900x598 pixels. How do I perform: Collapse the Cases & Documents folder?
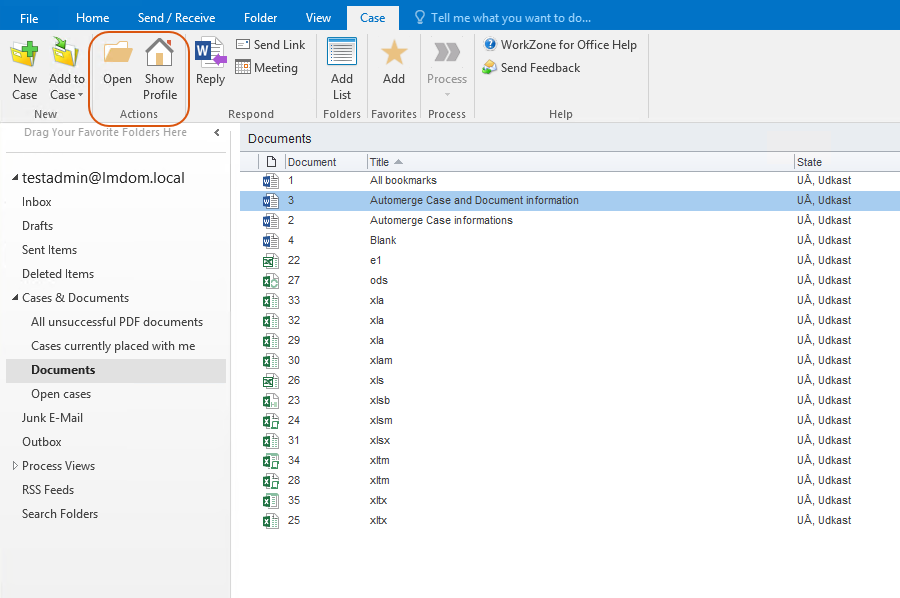[x=15, y=298]
